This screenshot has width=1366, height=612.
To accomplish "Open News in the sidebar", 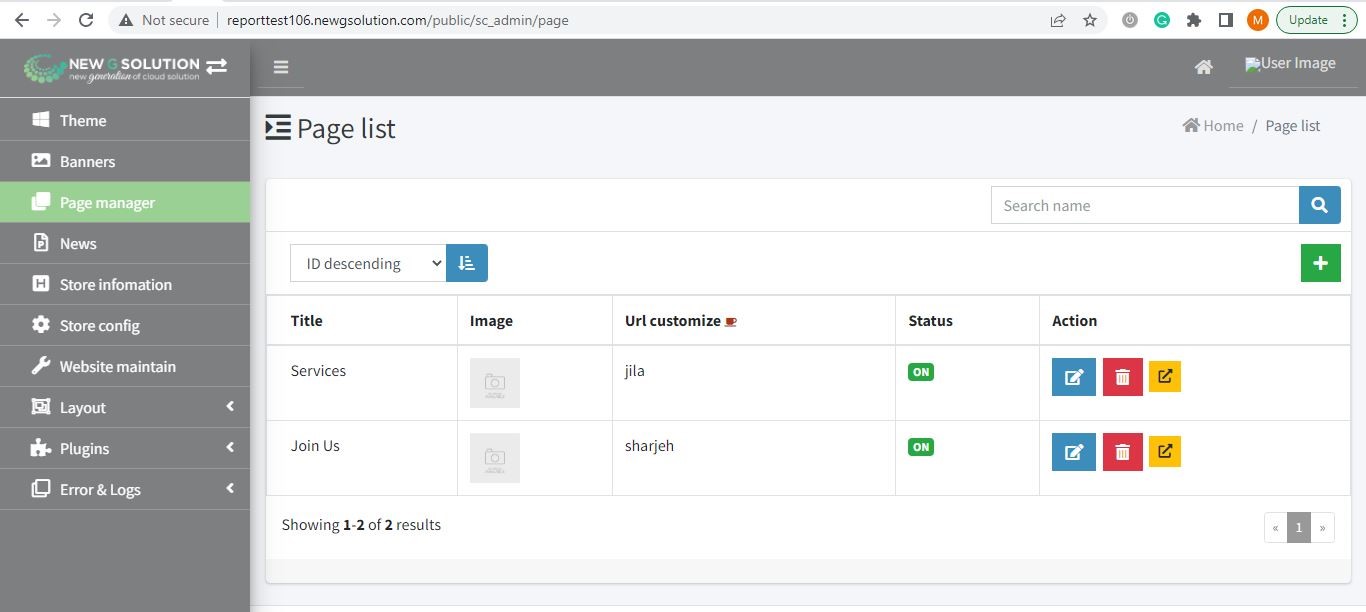I will [x=125, y=243].
